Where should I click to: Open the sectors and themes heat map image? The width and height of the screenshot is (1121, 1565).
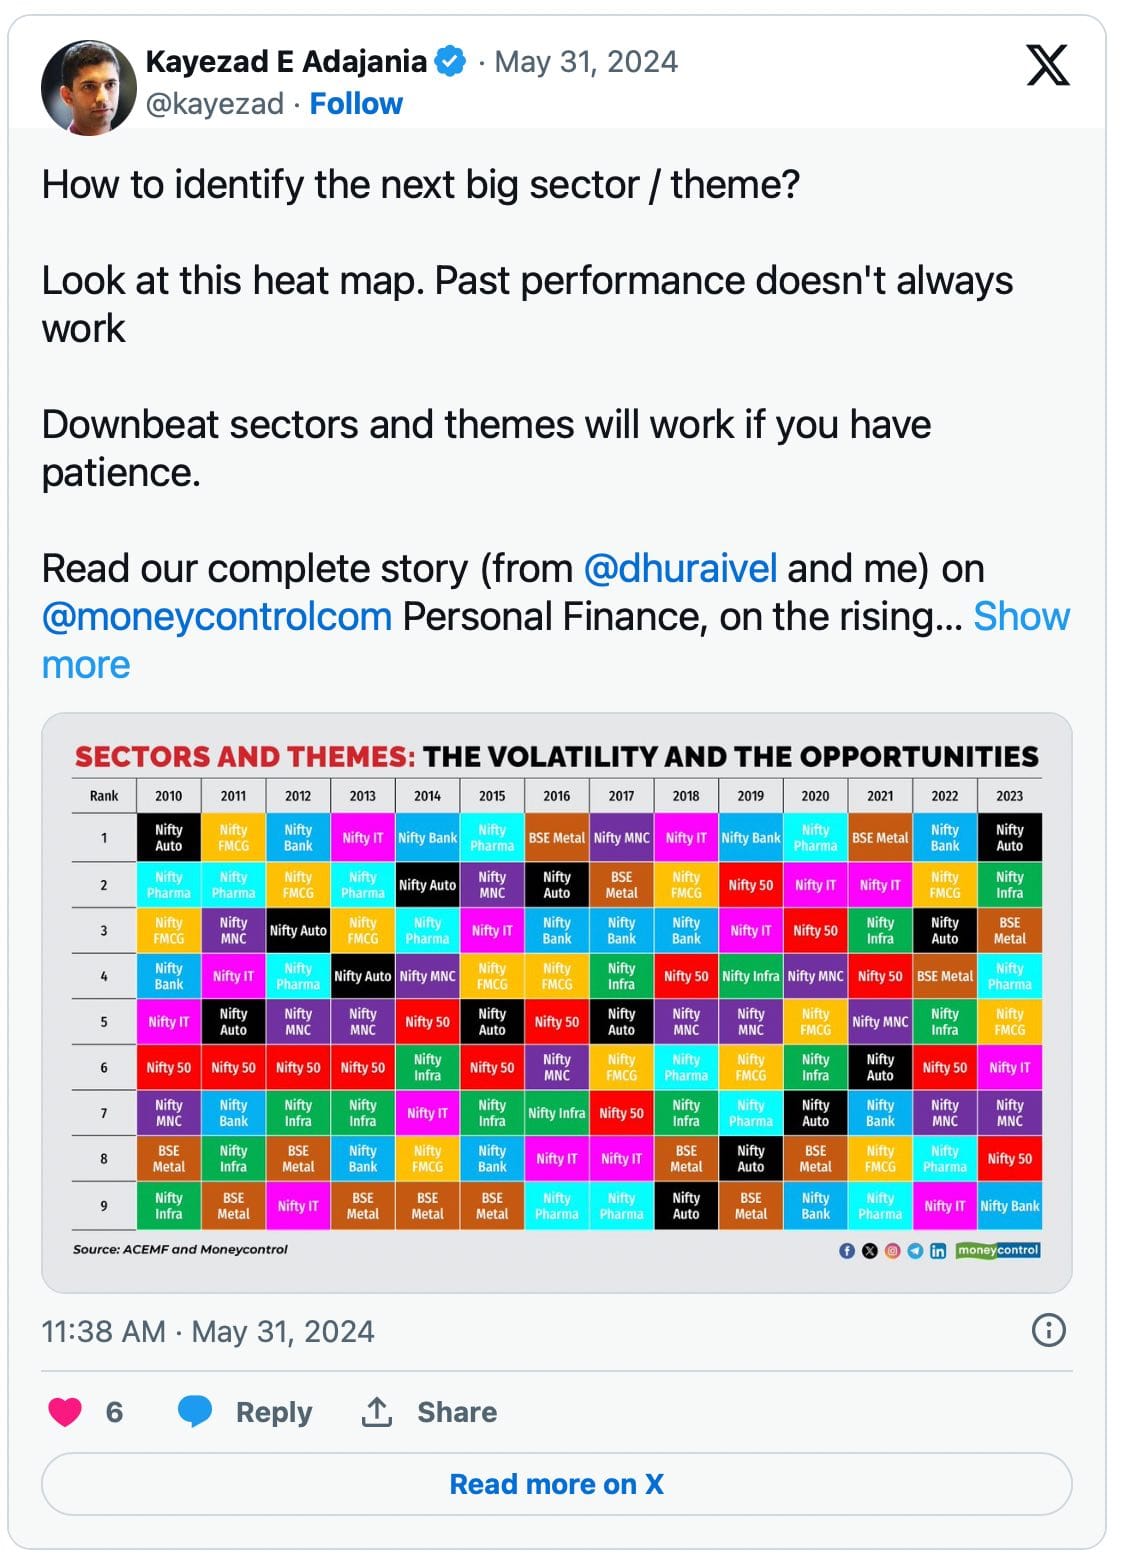coord(557,1002)
